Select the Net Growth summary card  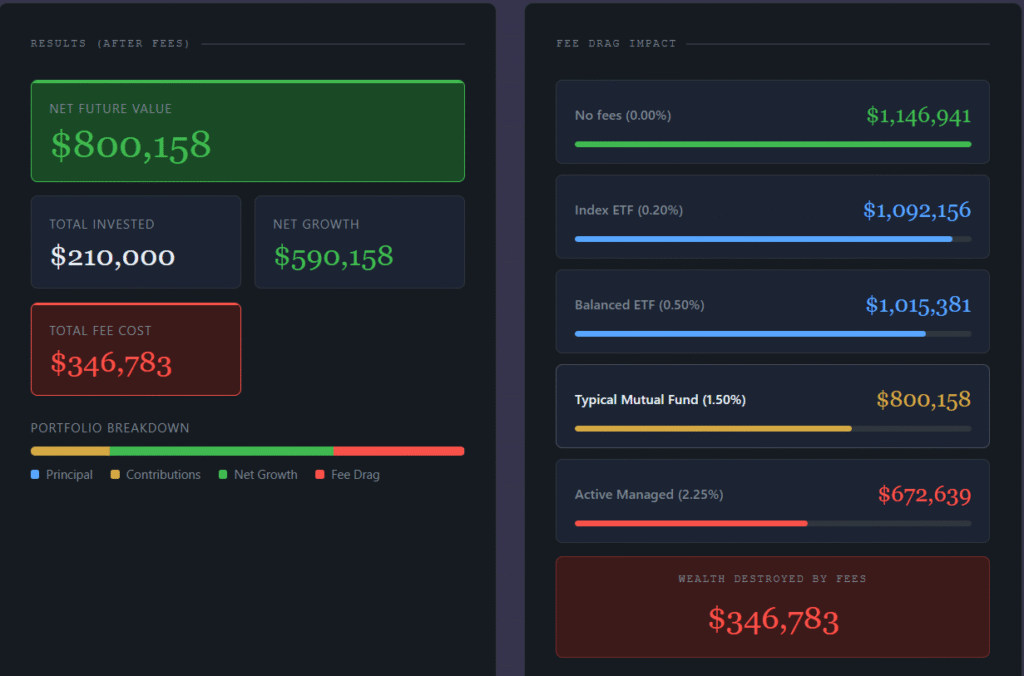[359, 242]
